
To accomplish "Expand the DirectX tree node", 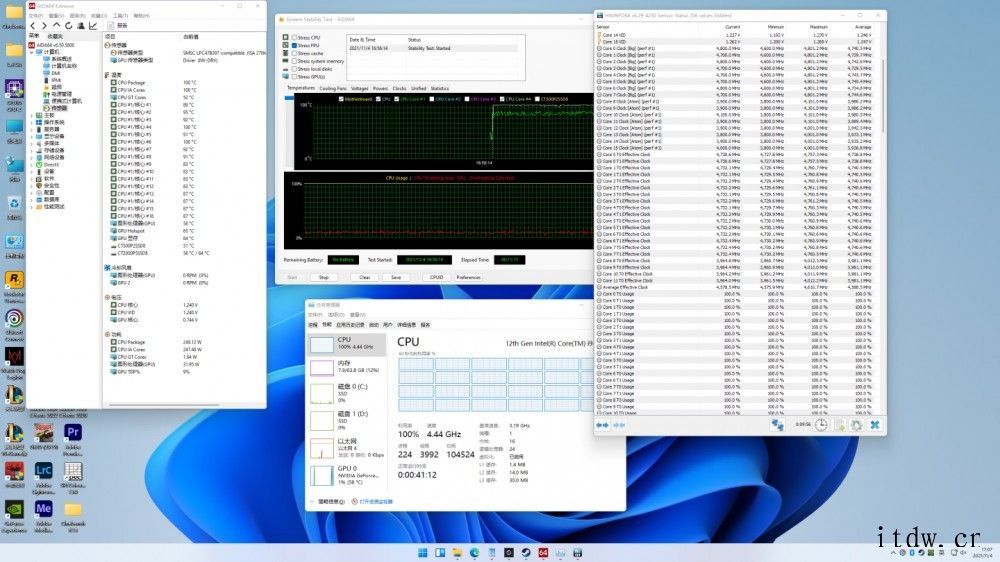I will click(32, 165).
